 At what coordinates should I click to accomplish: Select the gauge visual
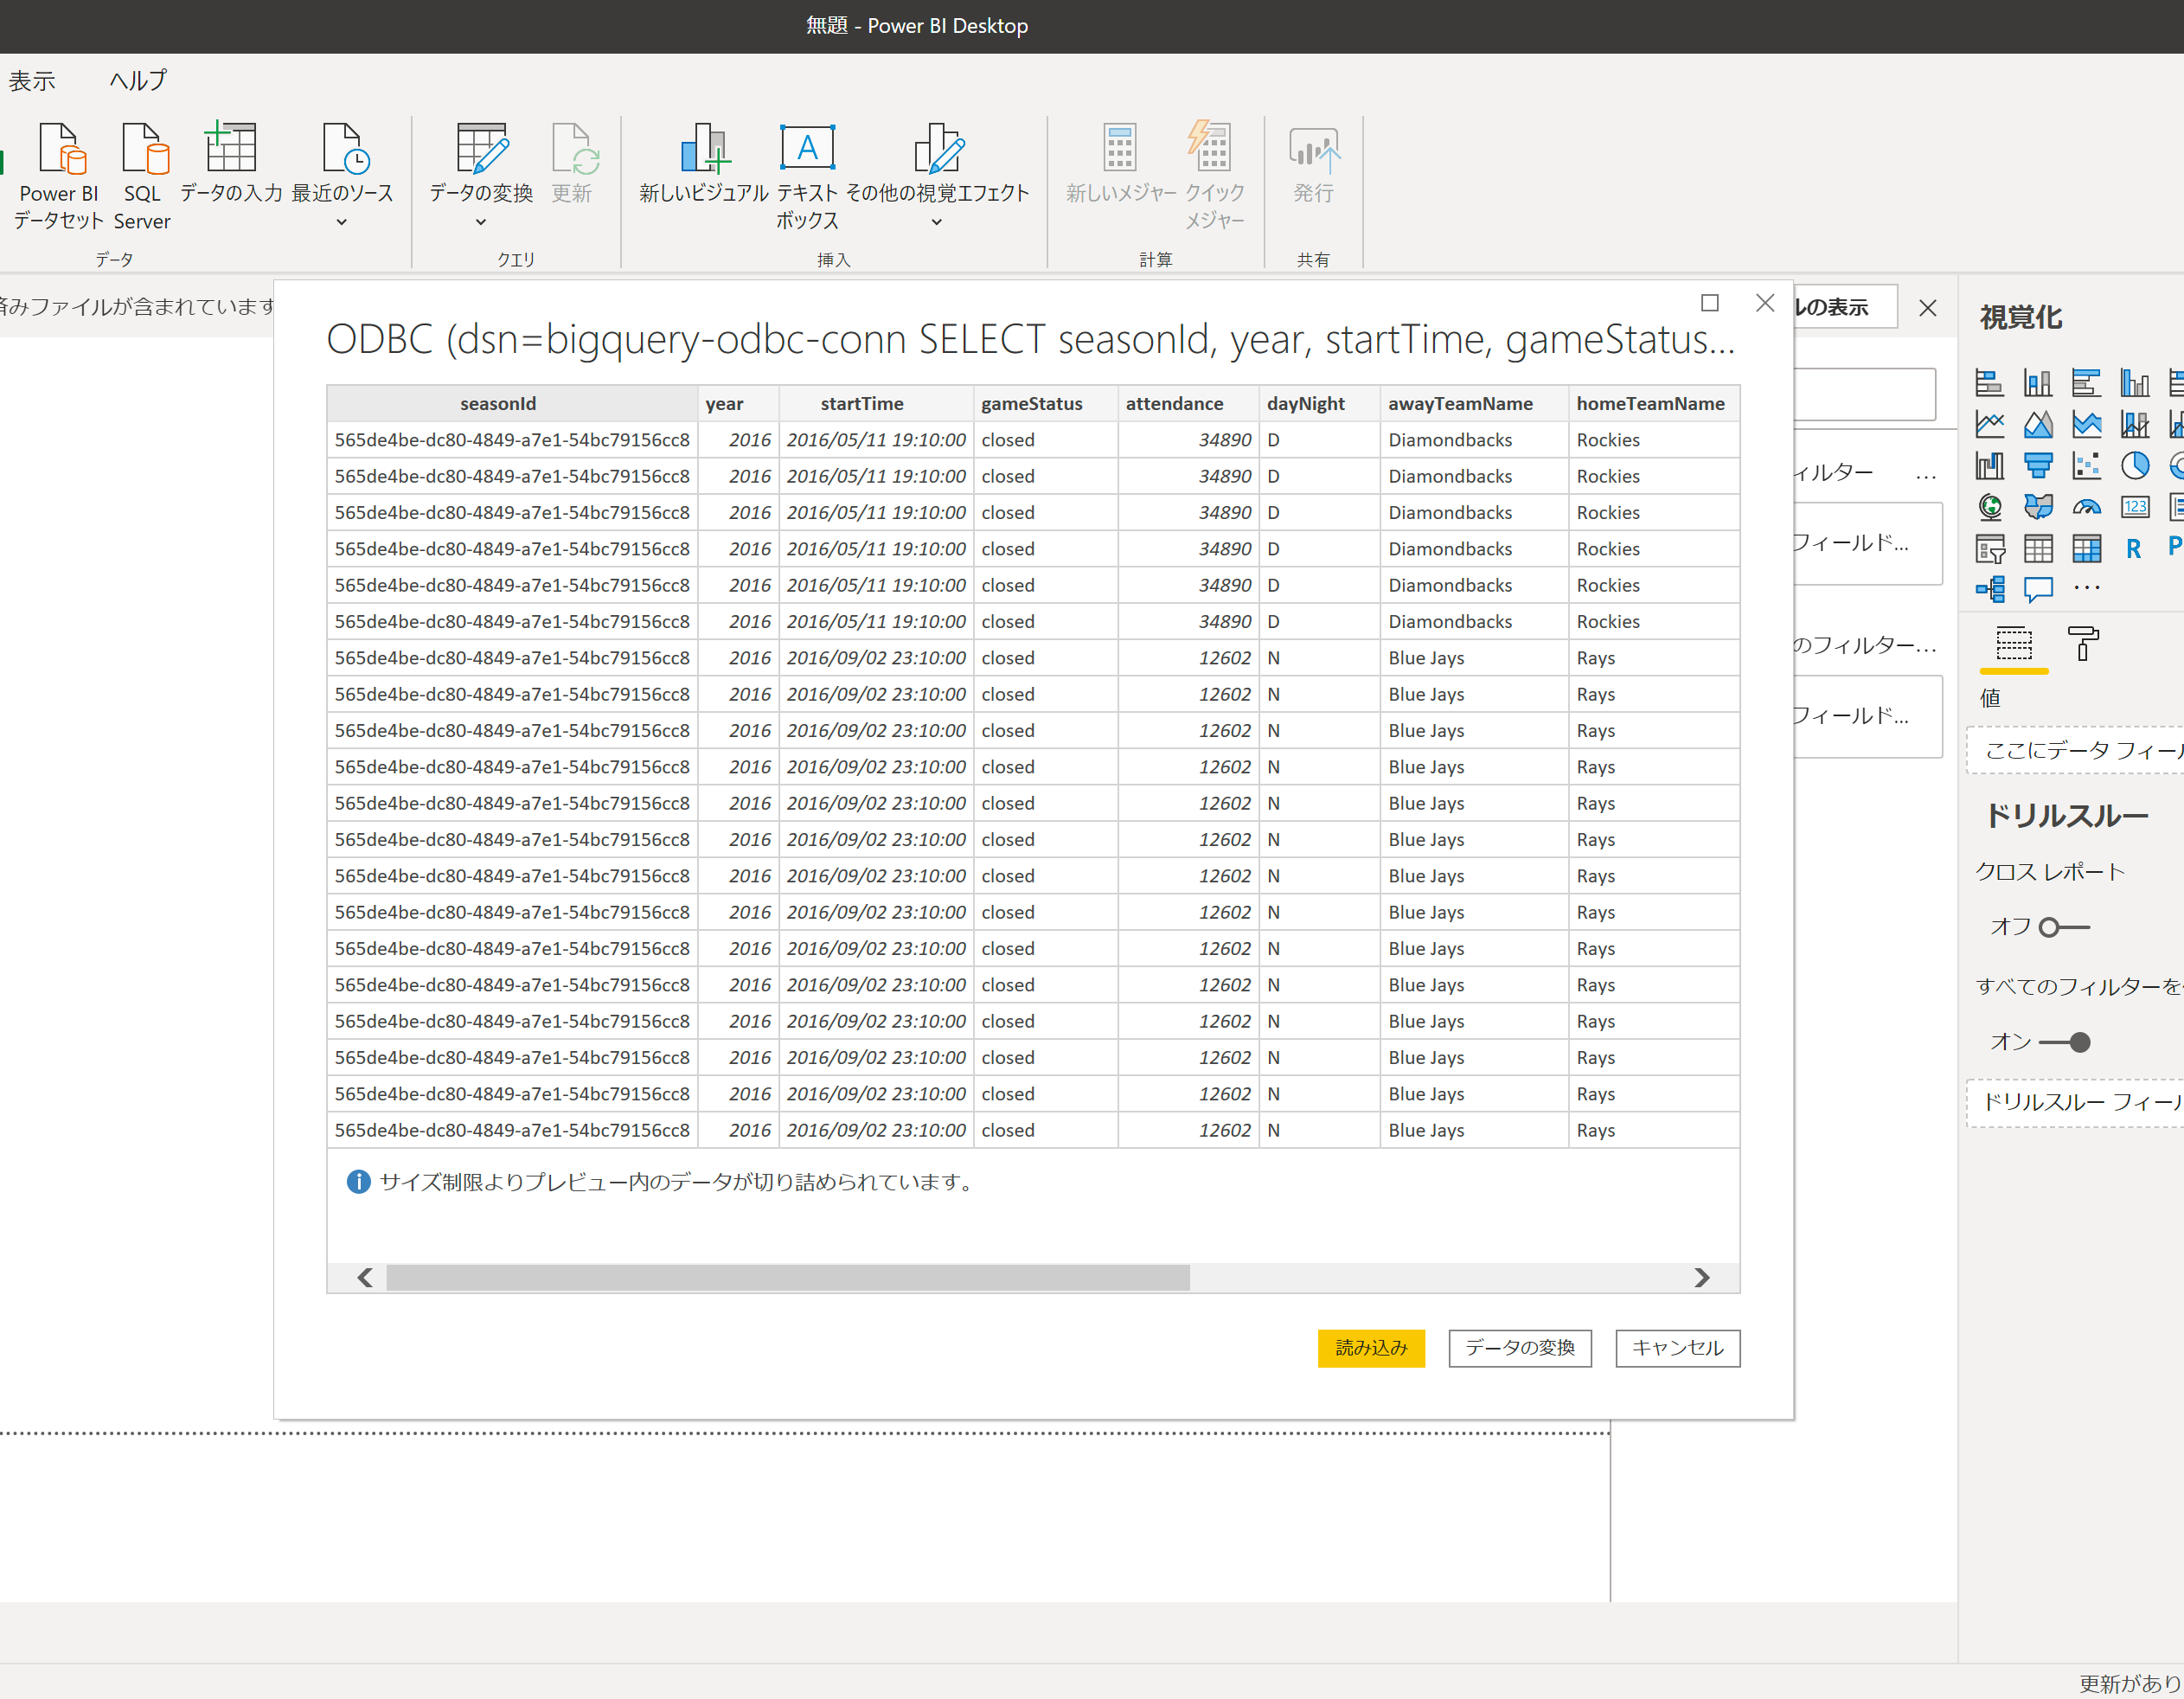(2088, 508)
